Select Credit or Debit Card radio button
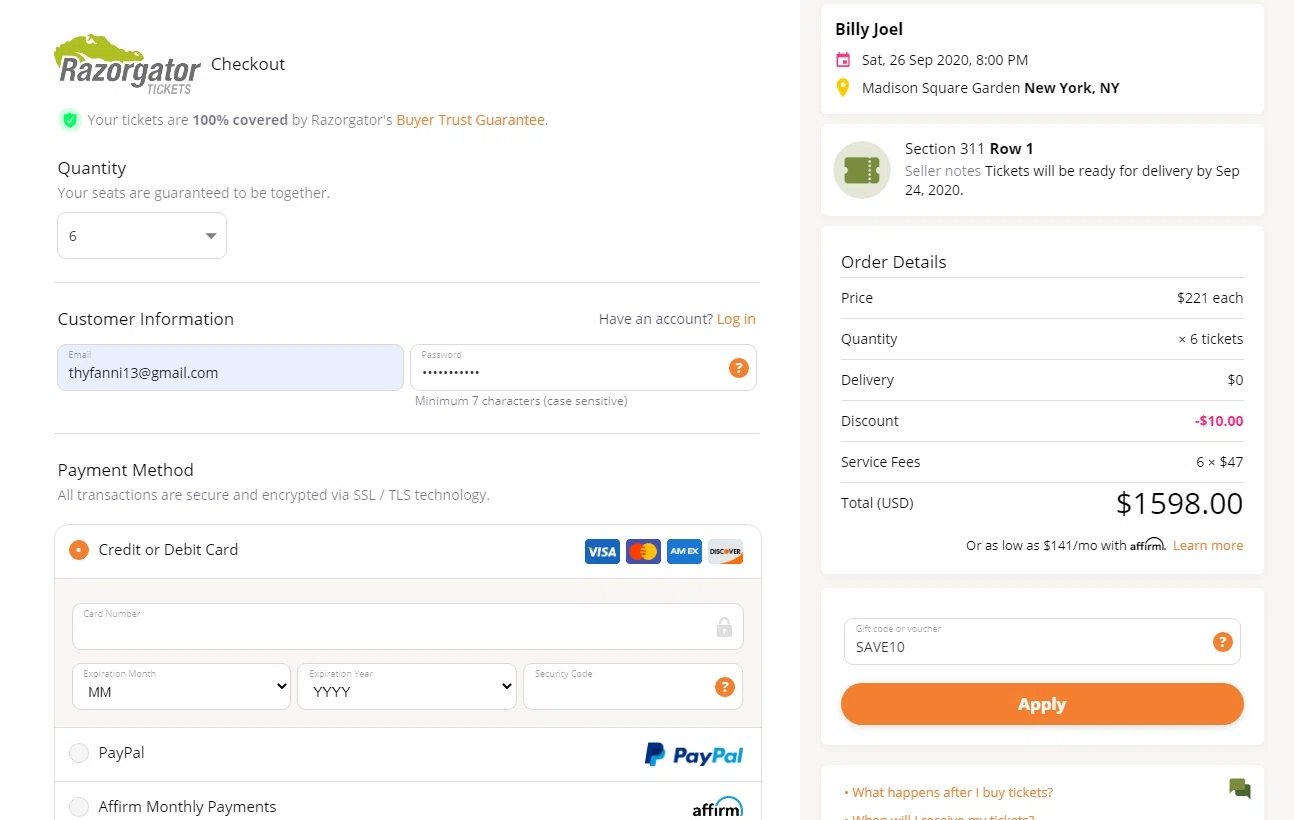Viewport: 1294px width, 820px height. click(x=79, y=550)
